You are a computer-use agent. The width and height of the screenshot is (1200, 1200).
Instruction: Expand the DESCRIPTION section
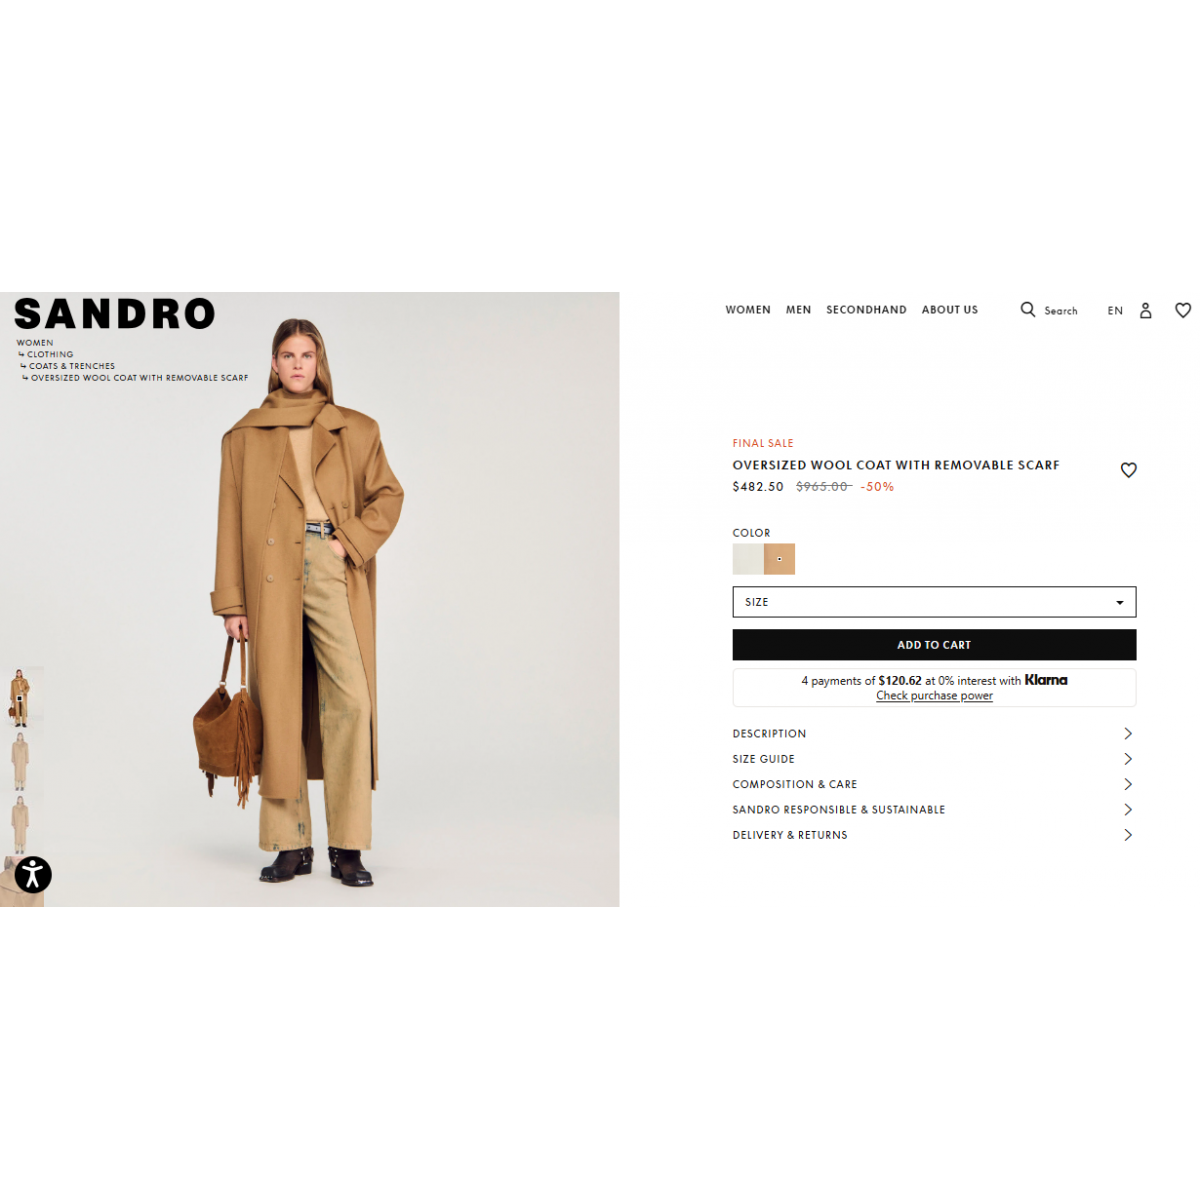point(933,734)
